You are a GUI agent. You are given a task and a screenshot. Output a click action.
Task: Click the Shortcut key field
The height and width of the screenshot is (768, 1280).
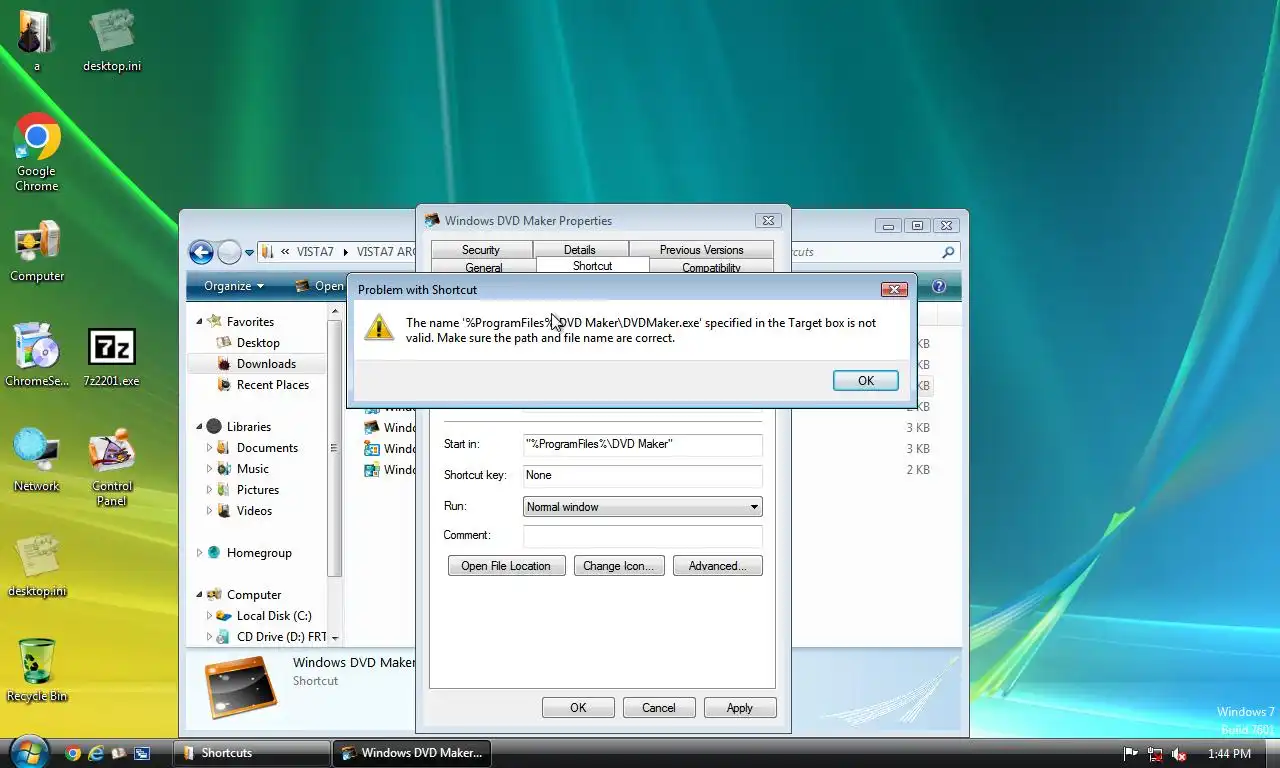[643, 476]
